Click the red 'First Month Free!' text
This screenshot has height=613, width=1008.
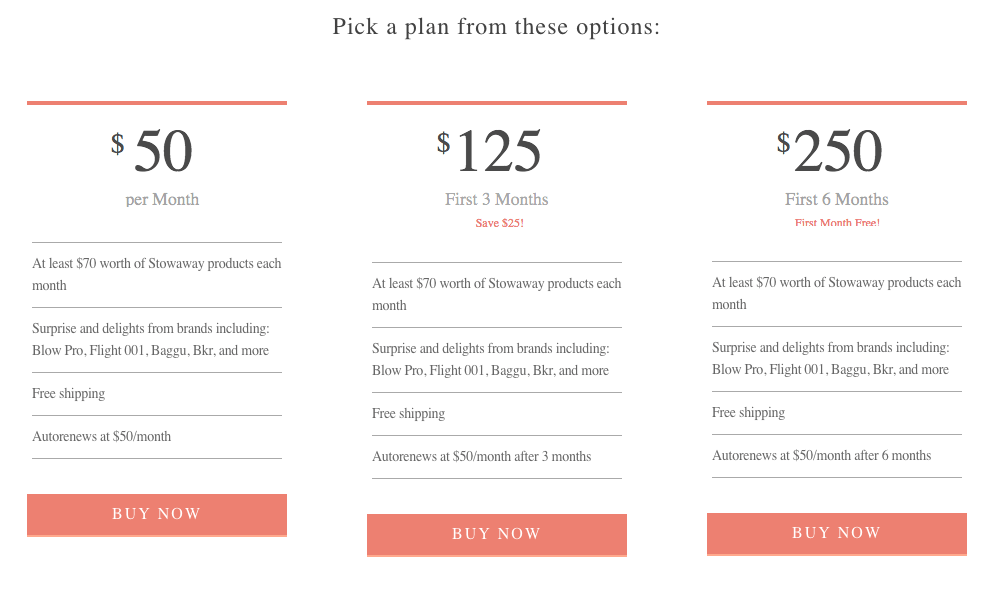tap(837, 222)
